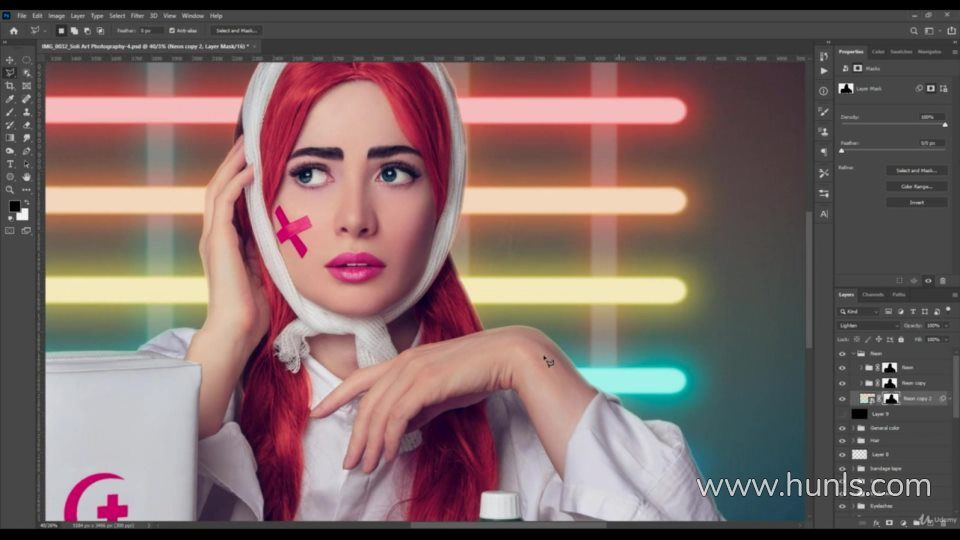Switch to the Channels tab
The width and height of the screenshot is (960, 540).
click(872, 295)
